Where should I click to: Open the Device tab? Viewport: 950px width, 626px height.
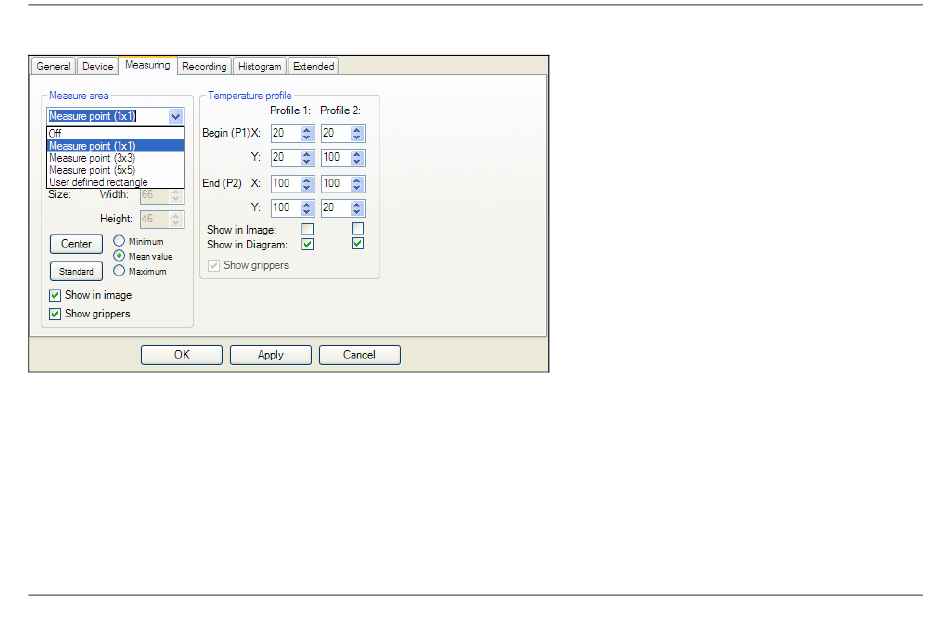97,67
